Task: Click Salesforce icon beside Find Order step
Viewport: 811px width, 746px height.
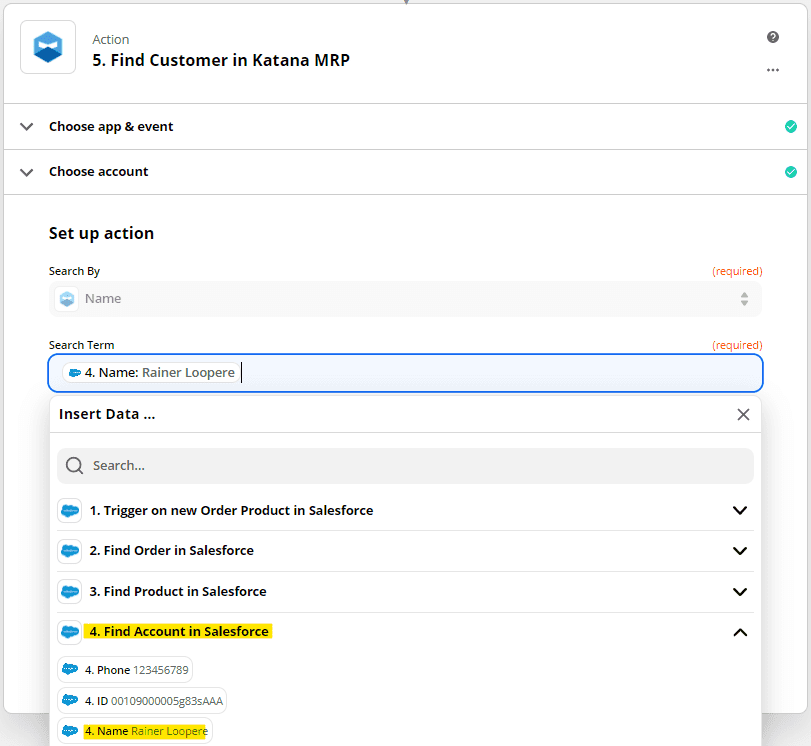Action: (70, 551)
